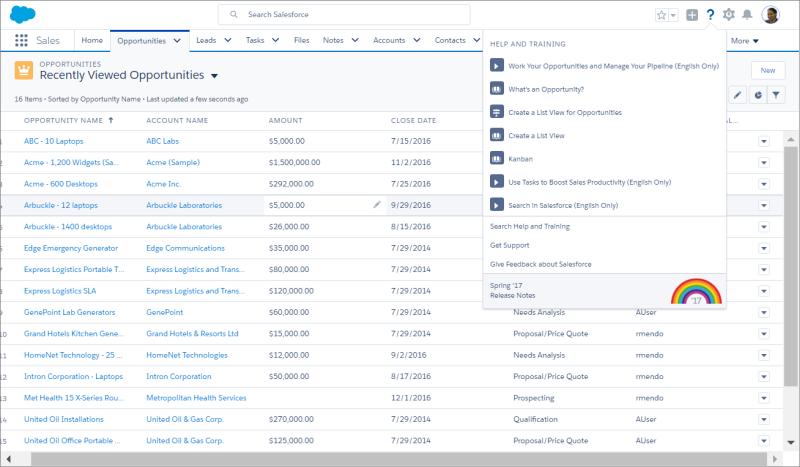Click the $1,500,000.00 amount cell
800x467 pixels.
click(x=294, y=162)
